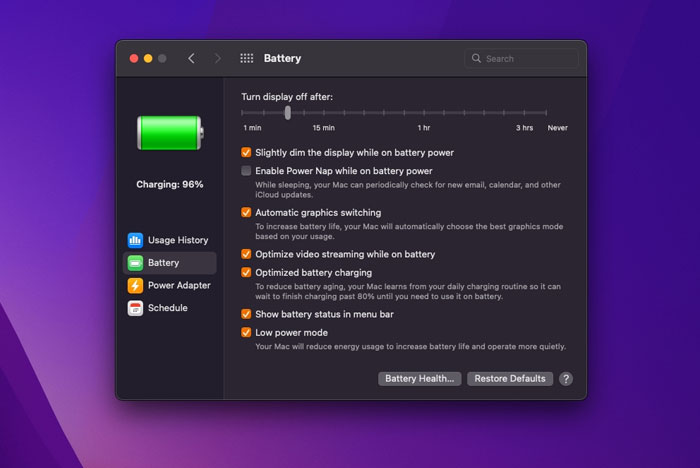Open help with the question mark button

(x=566, y=379)
